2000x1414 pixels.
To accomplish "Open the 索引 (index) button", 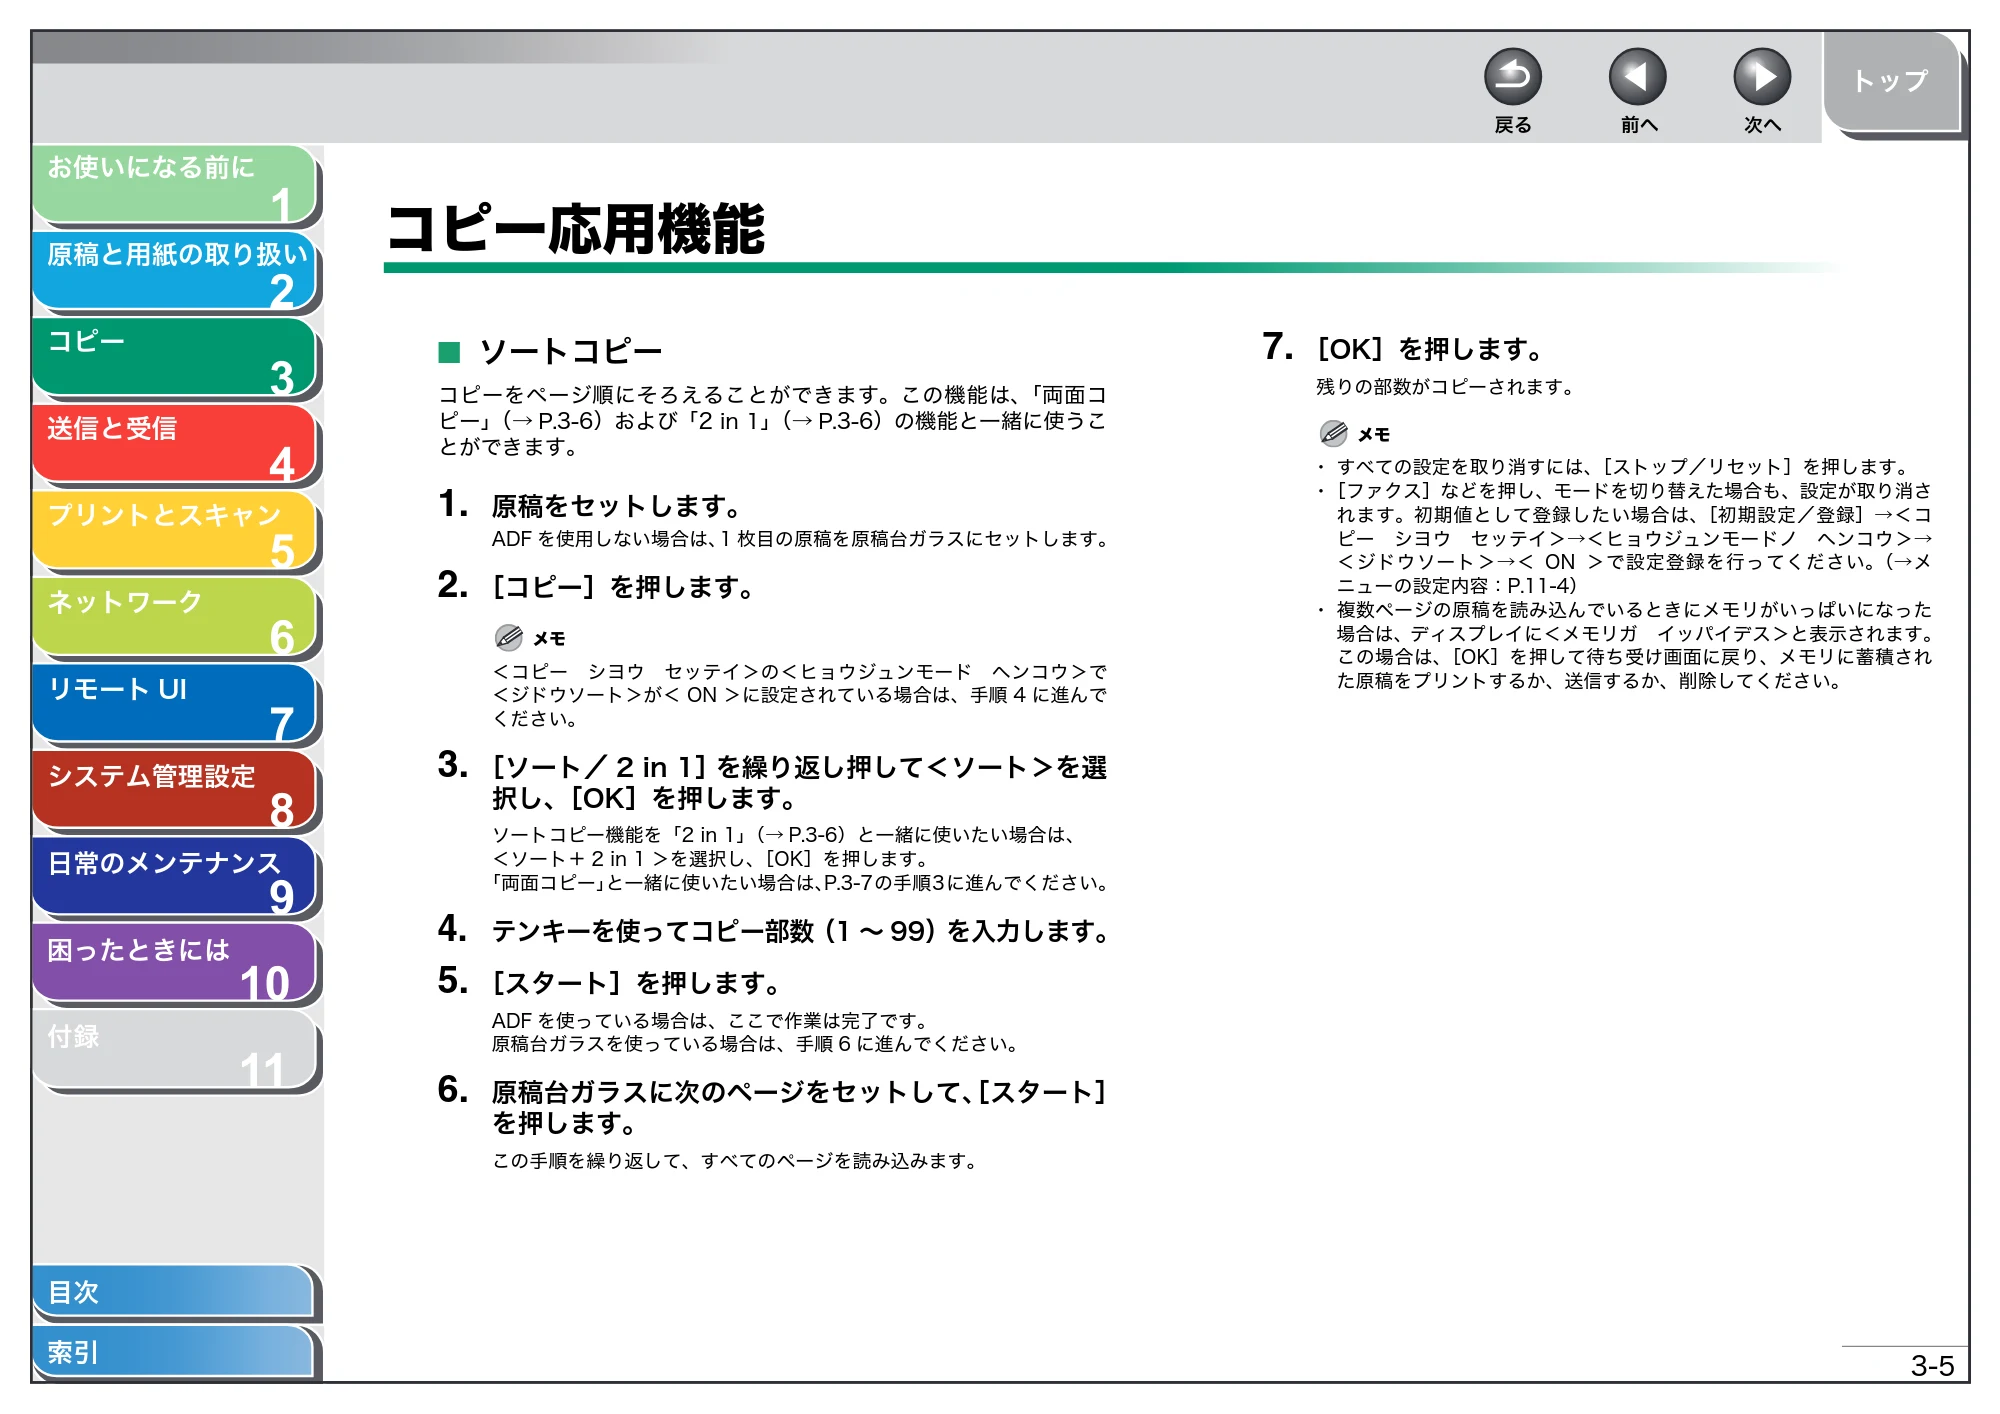I will click(175, 1353).
